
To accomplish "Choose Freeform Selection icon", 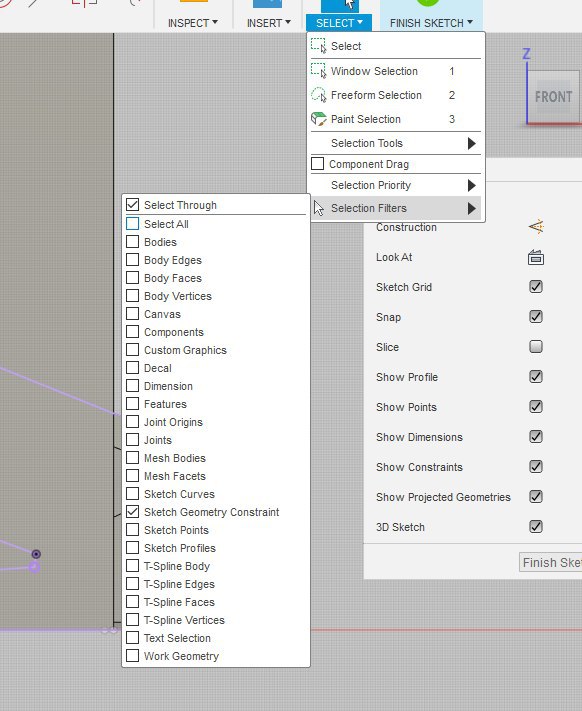I will pos(318,95).
